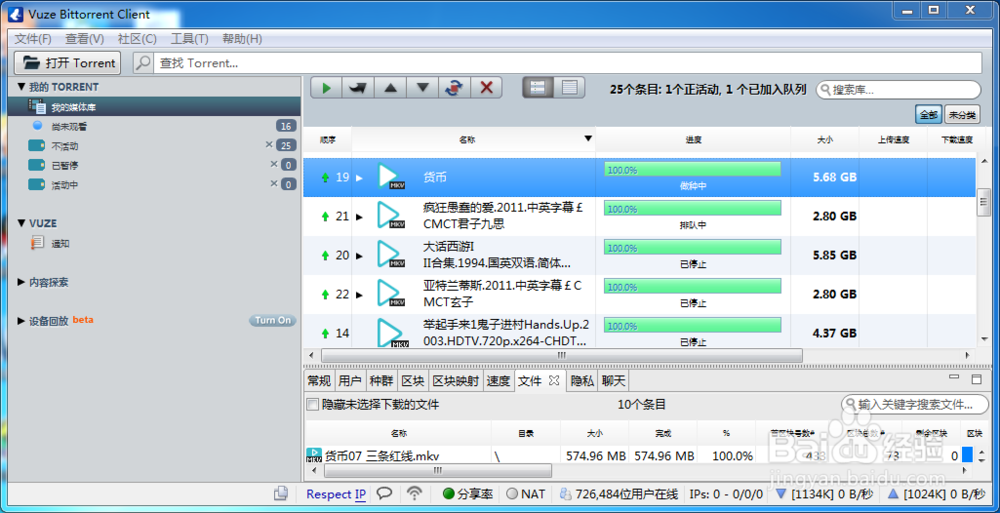Click the chat bubble icon in status bar
The image size is (1000, 513).
click(x=384, y=493)
